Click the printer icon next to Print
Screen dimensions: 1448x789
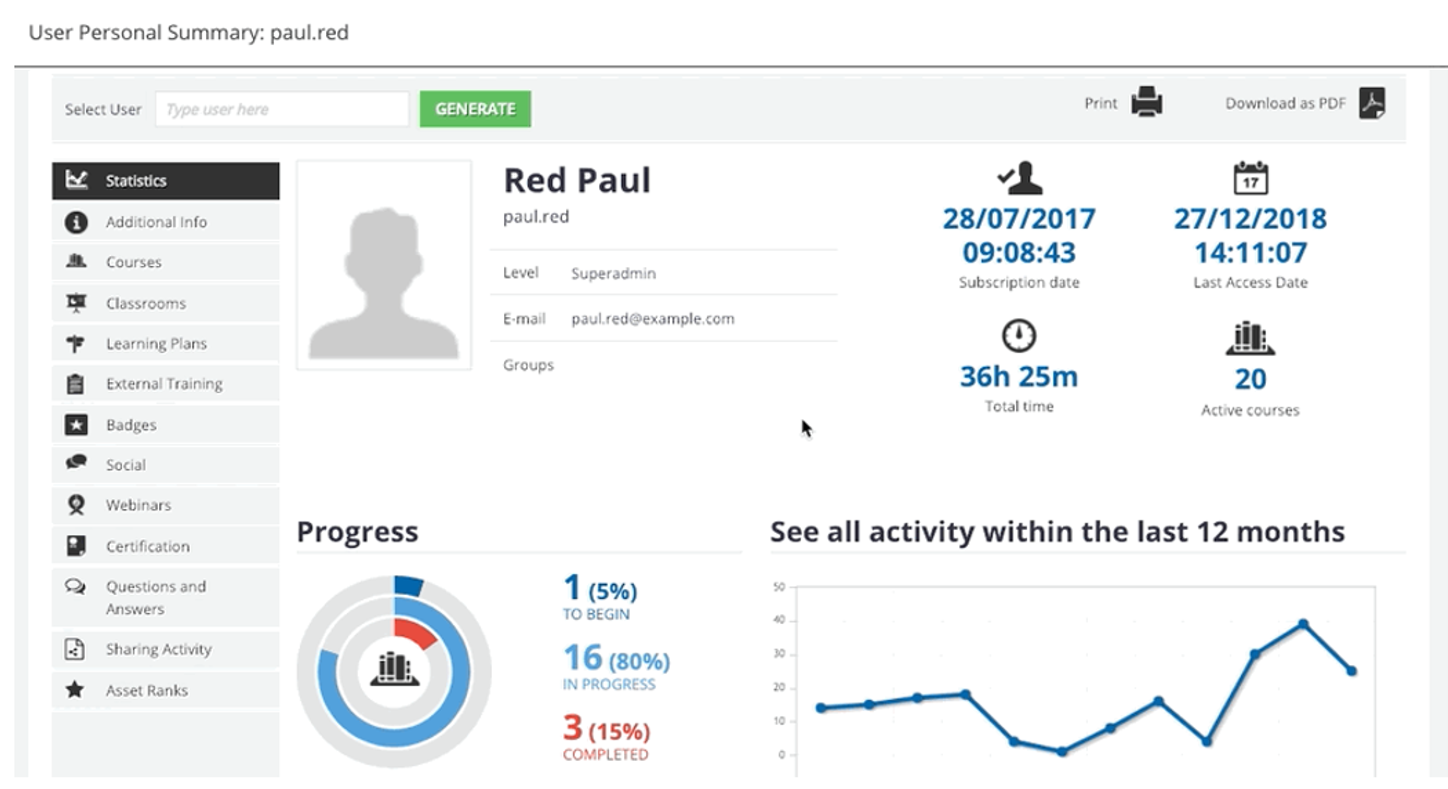1147,103
